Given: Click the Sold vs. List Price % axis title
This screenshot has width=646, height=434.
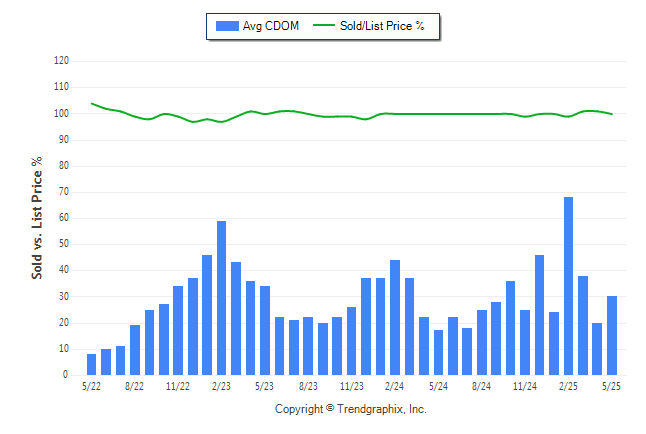Looking at the screenshot, I should click(x=37, y=218).
